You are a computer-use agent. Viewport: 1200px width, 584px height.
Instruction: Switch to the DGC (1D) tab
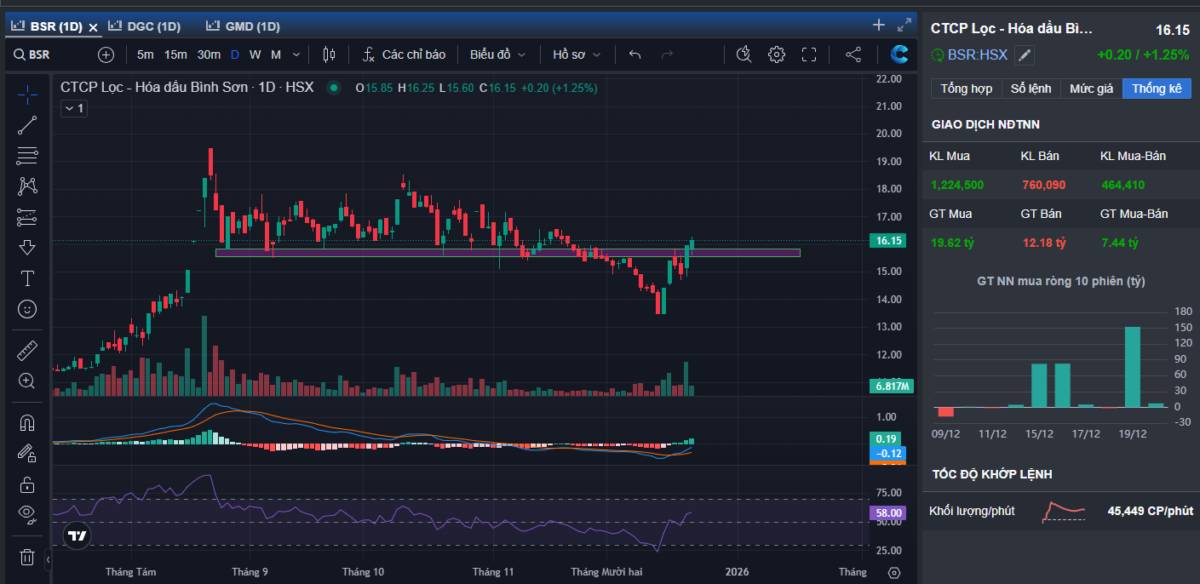(x=145, y=26)
